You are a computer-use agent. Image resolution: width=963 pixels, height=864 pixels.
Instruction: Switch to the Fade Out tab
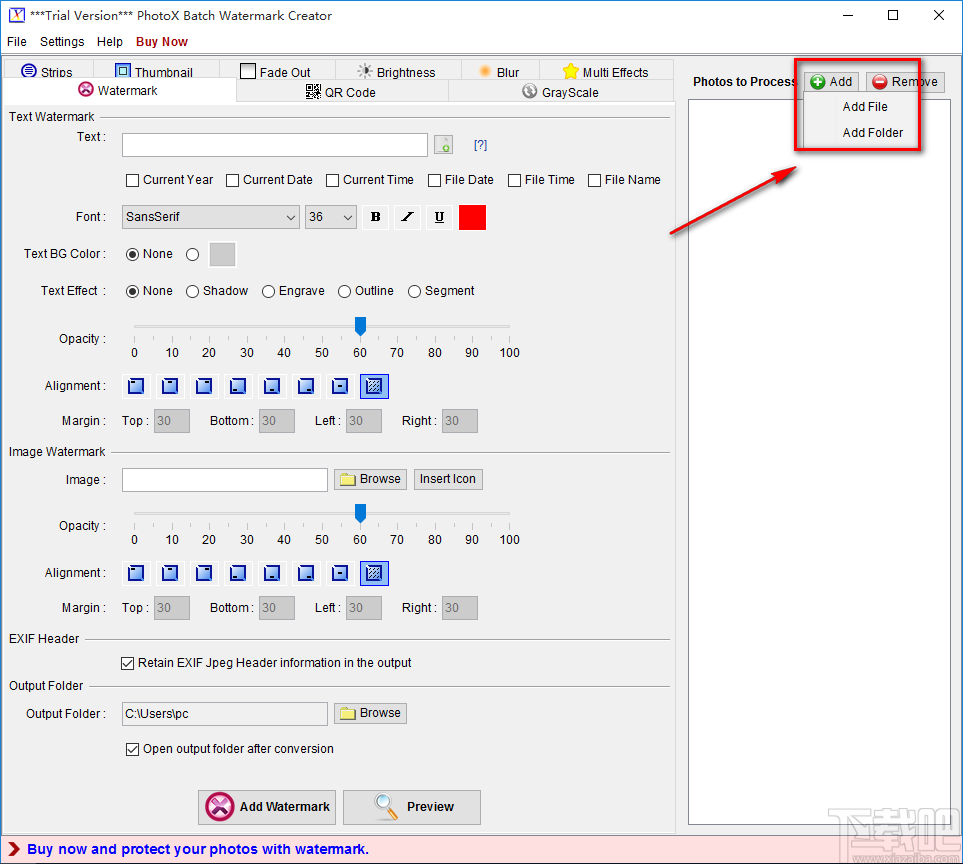click(276, 71)
